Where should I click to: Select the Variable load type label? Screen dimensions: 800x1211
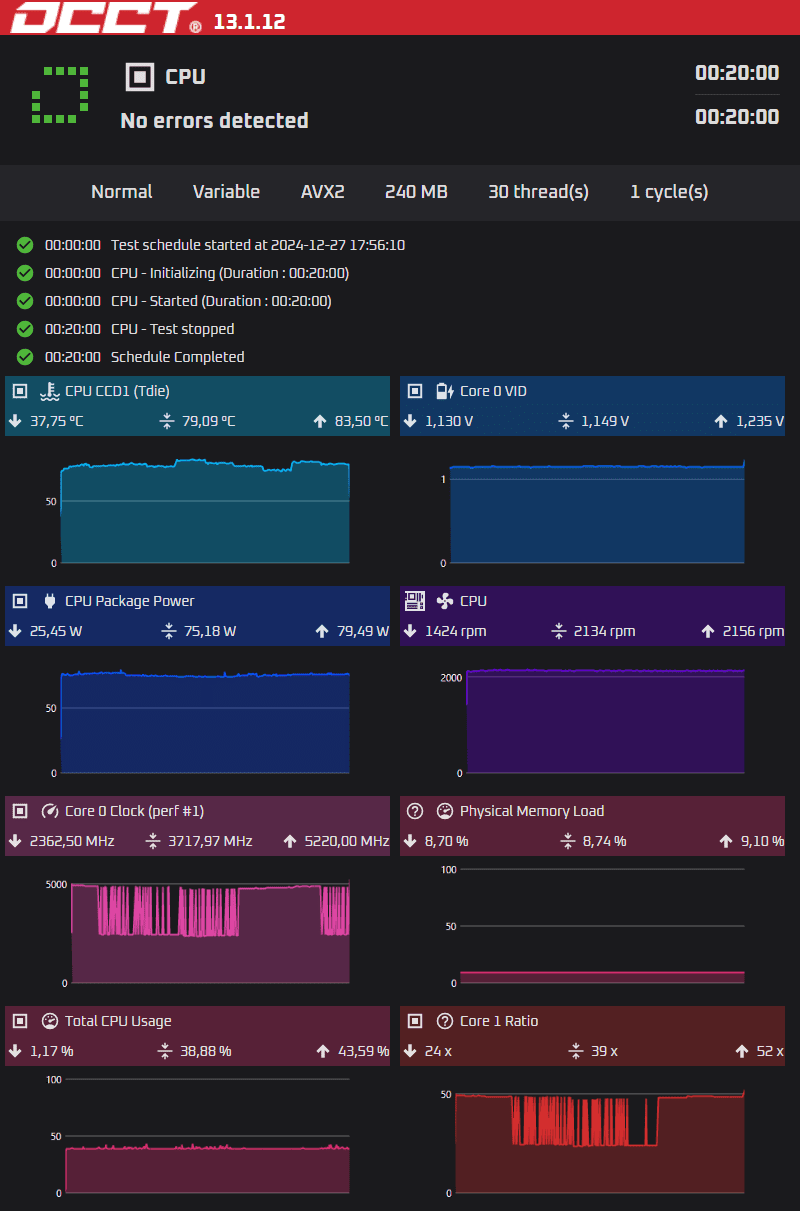point(226,192)
